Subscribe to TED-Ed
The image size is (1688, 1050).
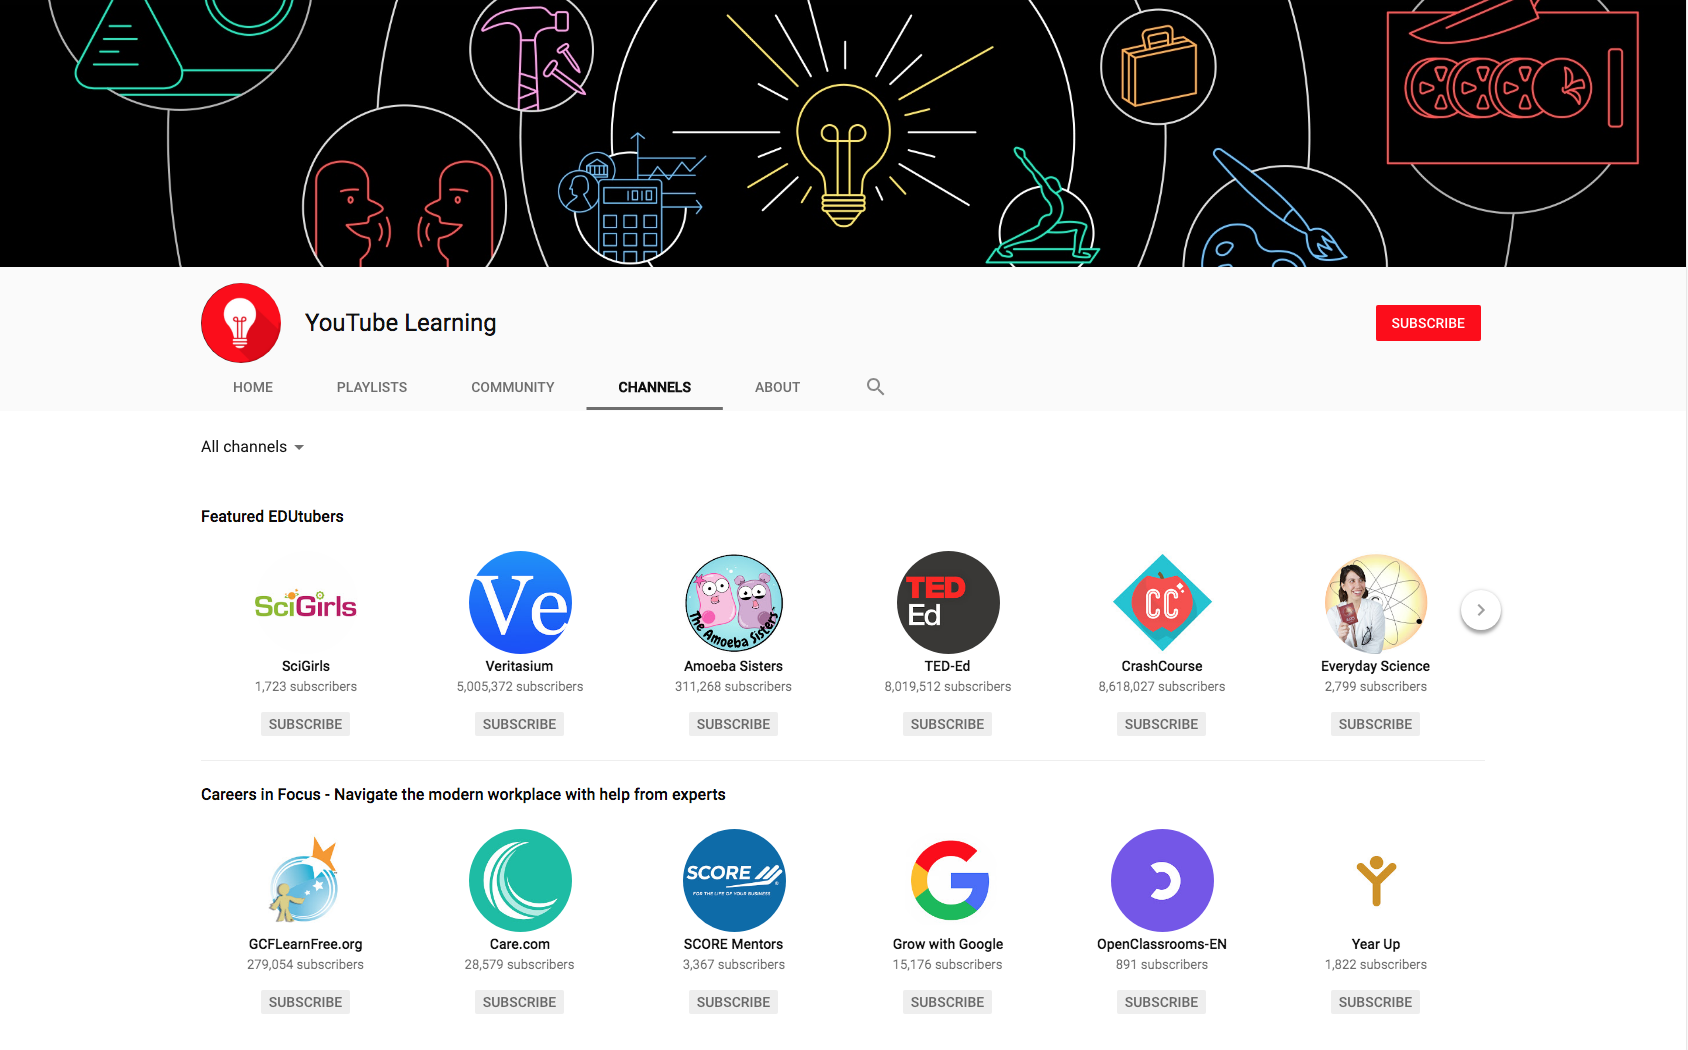(x=948, y=724)
